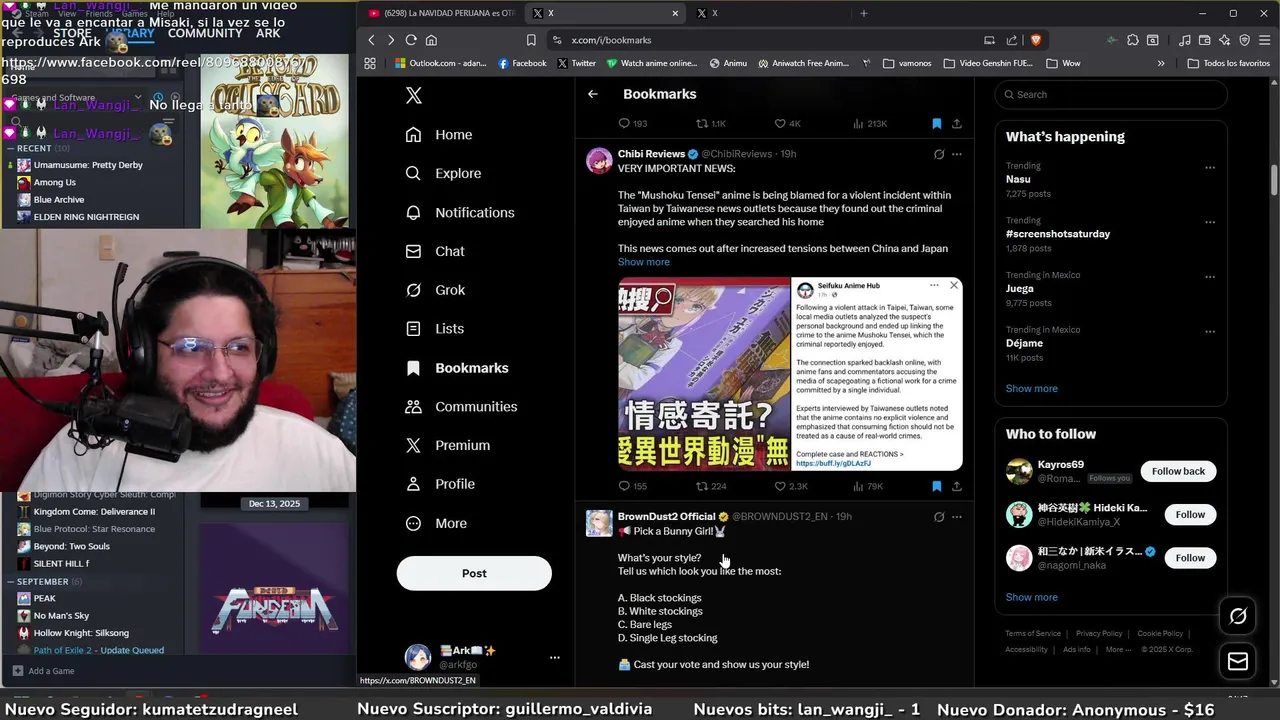Open Home in the X sidebar
Screen dimensions: 1280x720
click(x=439, y=135)
